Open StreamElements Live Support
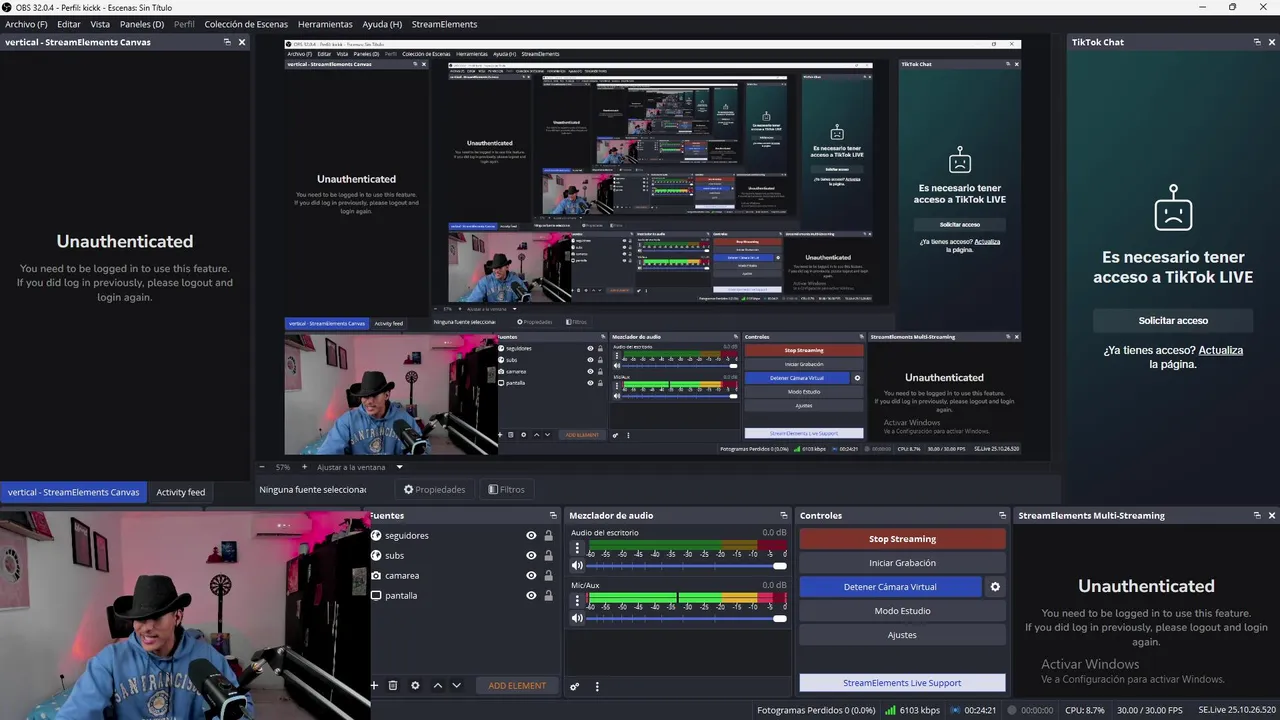The width and height of the screenshot is (1280, 720). click(x=902, y=683)
